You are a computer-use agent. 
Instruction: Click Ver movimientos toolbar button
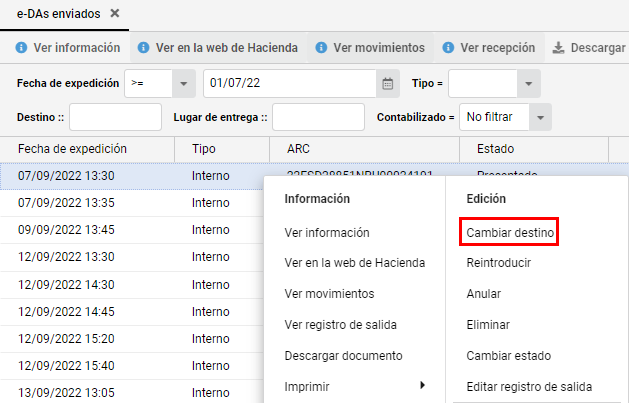point(370,48)
